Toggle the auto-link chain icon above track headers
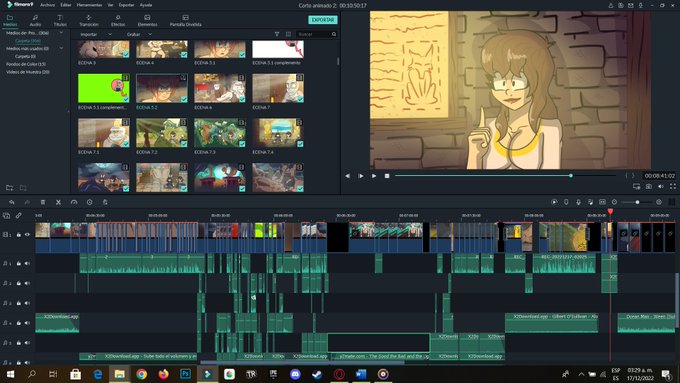This screenshot has width=680, height=383. click(x=19, y=215)
